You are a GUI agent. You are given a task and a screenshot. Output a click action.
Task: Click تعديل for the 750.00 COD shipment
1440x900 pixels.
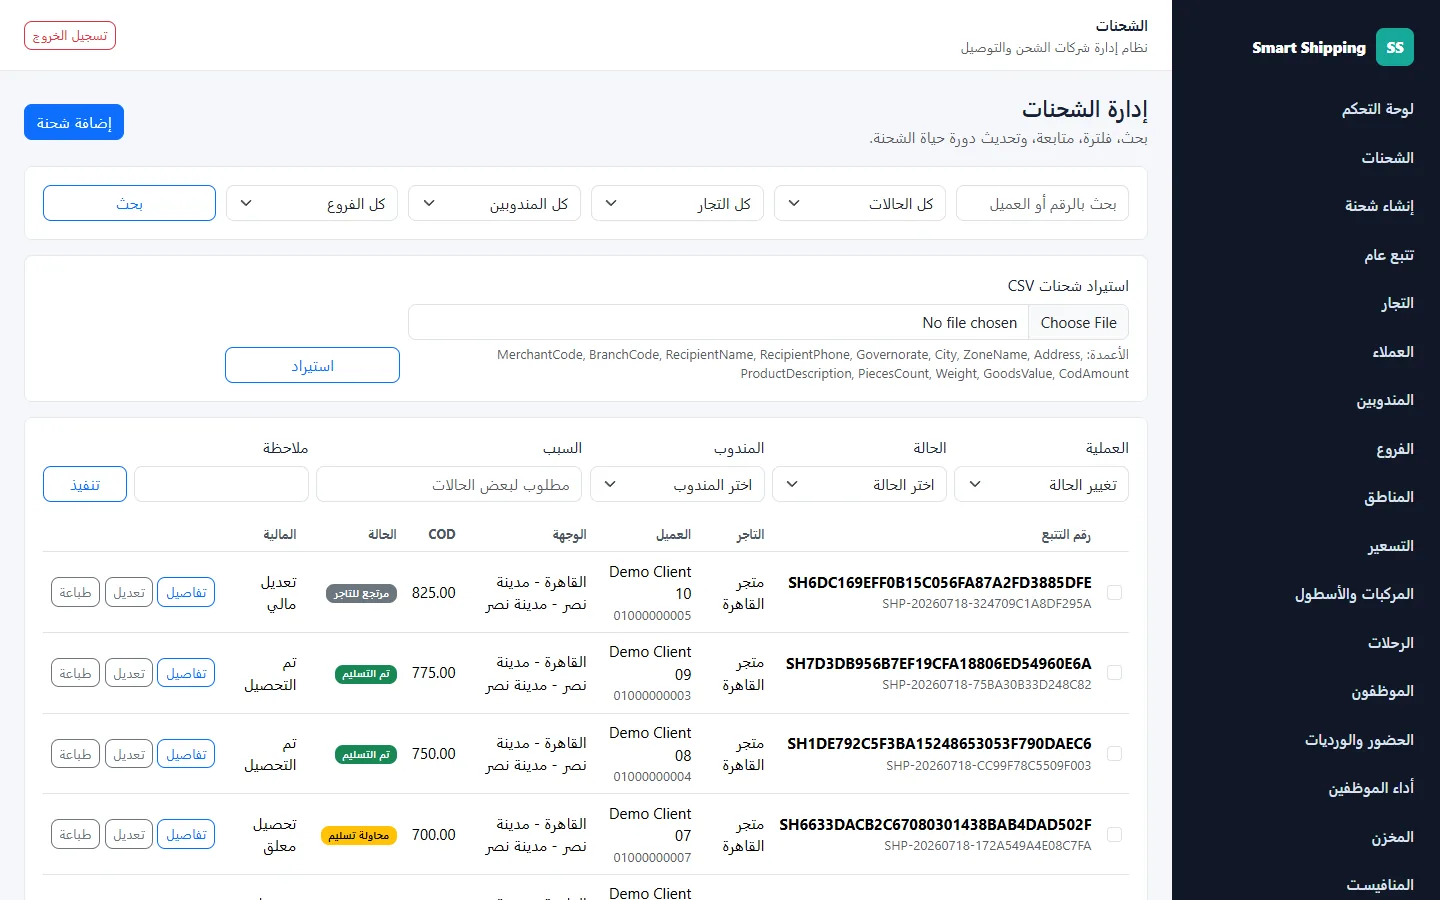click(x=129, y=754)
